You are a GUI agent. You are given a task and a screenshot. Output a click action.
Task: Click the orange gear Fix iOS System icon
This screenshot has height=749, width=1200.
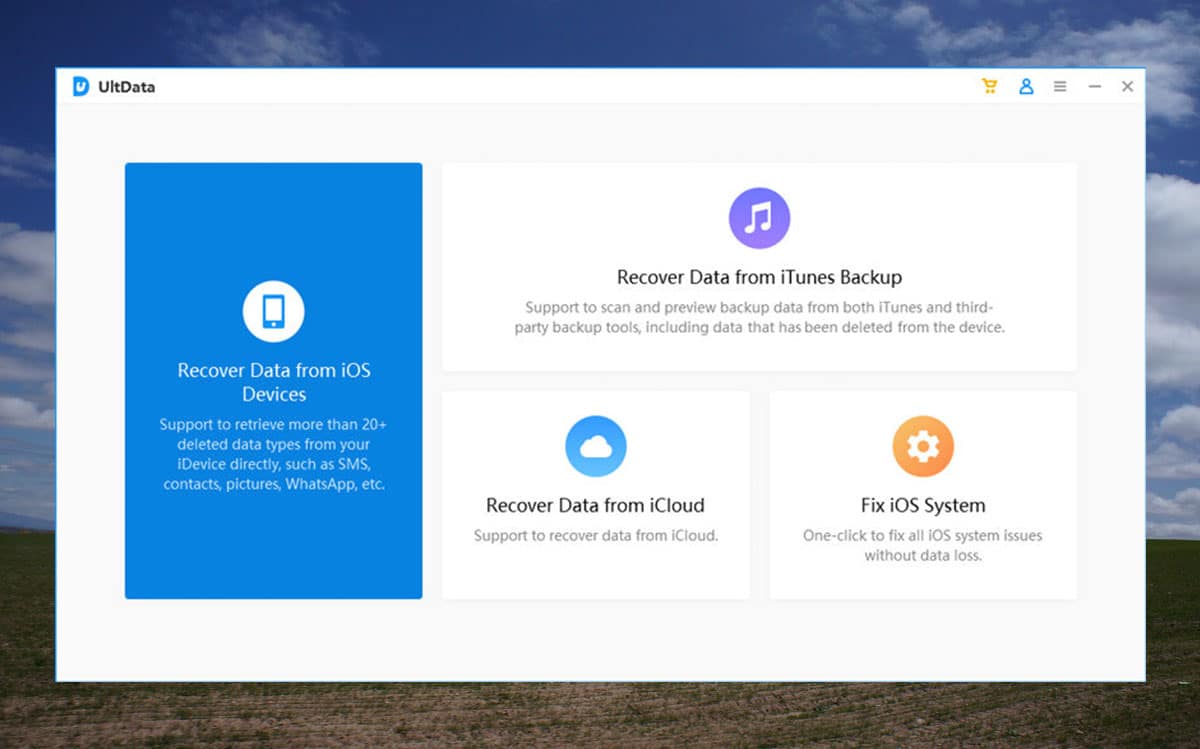click(923, 446)
